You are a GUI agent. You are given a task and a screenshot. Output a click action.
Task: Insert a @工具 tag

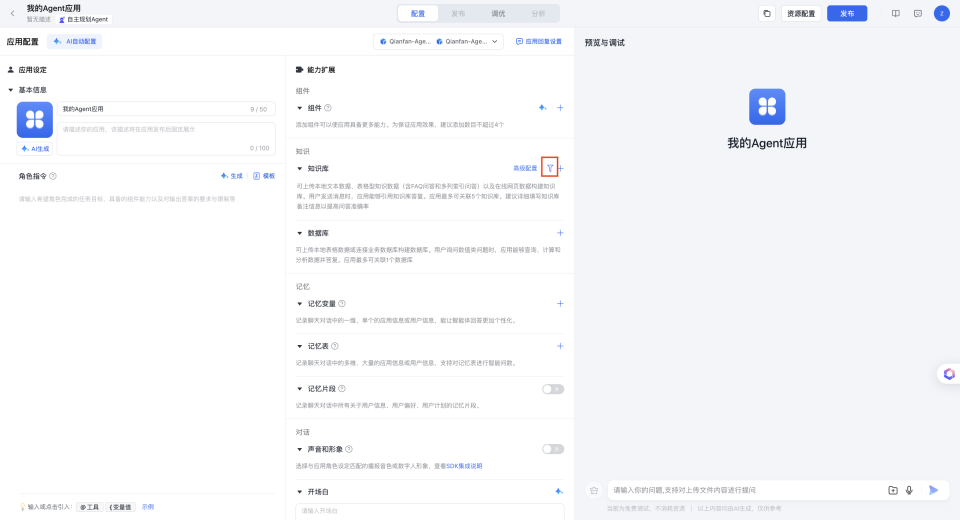pyautogui.click(x=89, y=507)
